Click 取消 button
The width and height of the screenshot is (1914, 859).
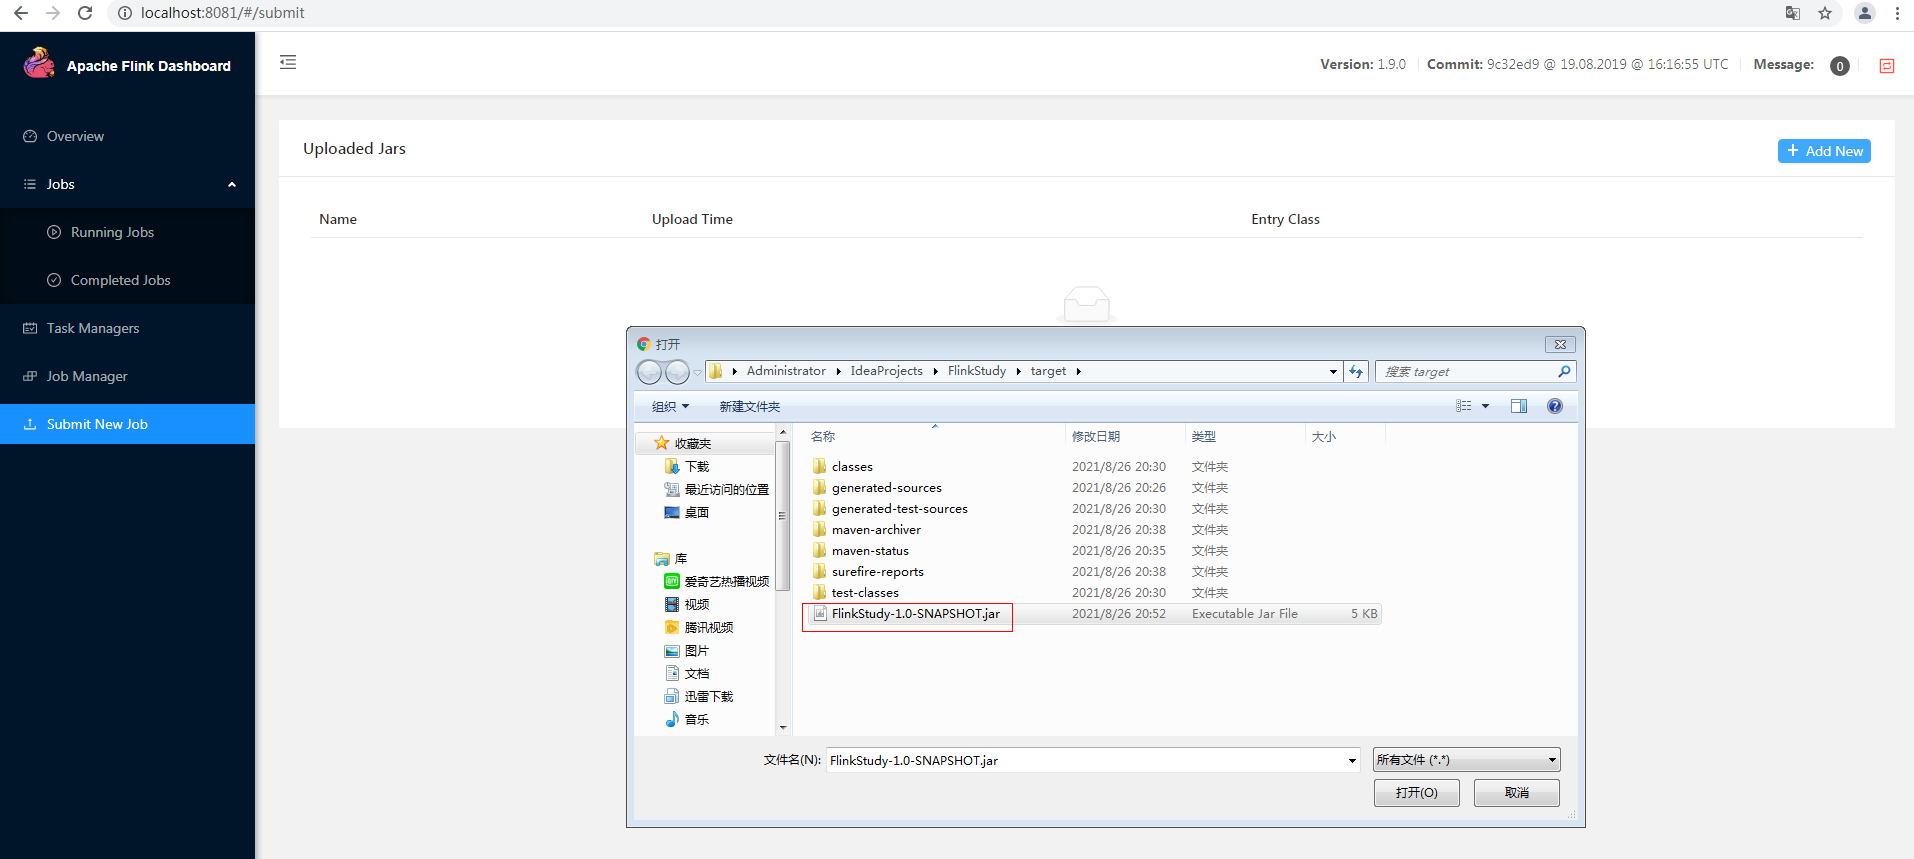pos(1516,792)
